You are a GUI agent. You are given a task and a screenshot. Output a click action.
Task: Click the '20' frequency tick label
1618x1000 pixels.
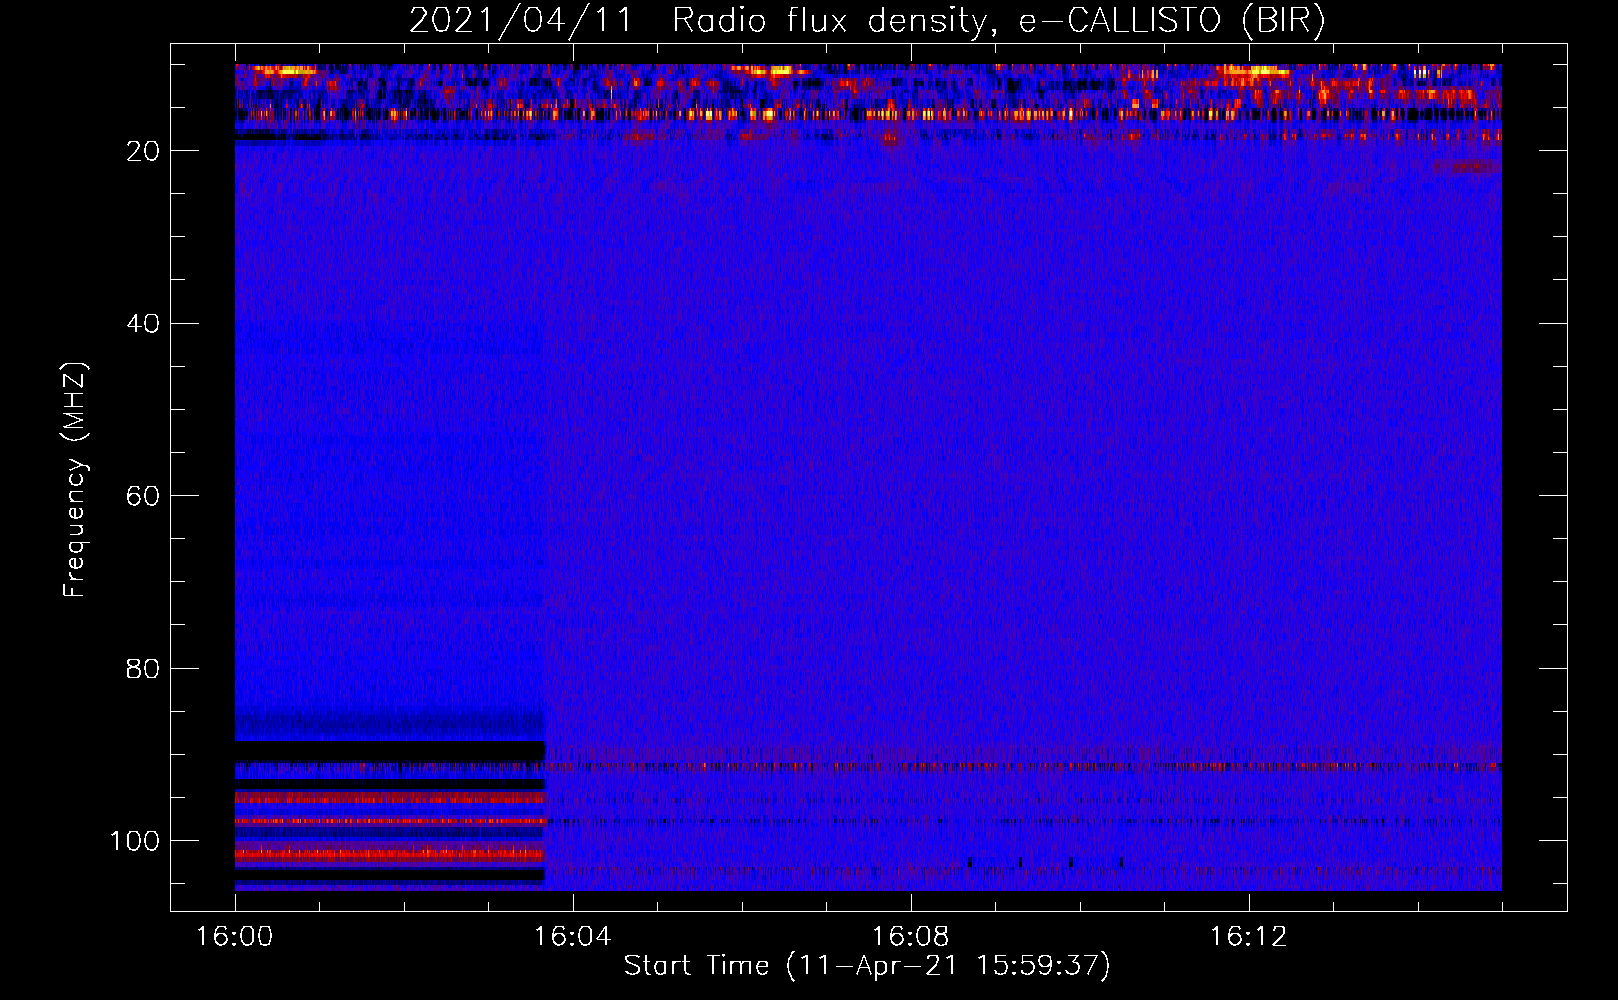click(143, 151)
